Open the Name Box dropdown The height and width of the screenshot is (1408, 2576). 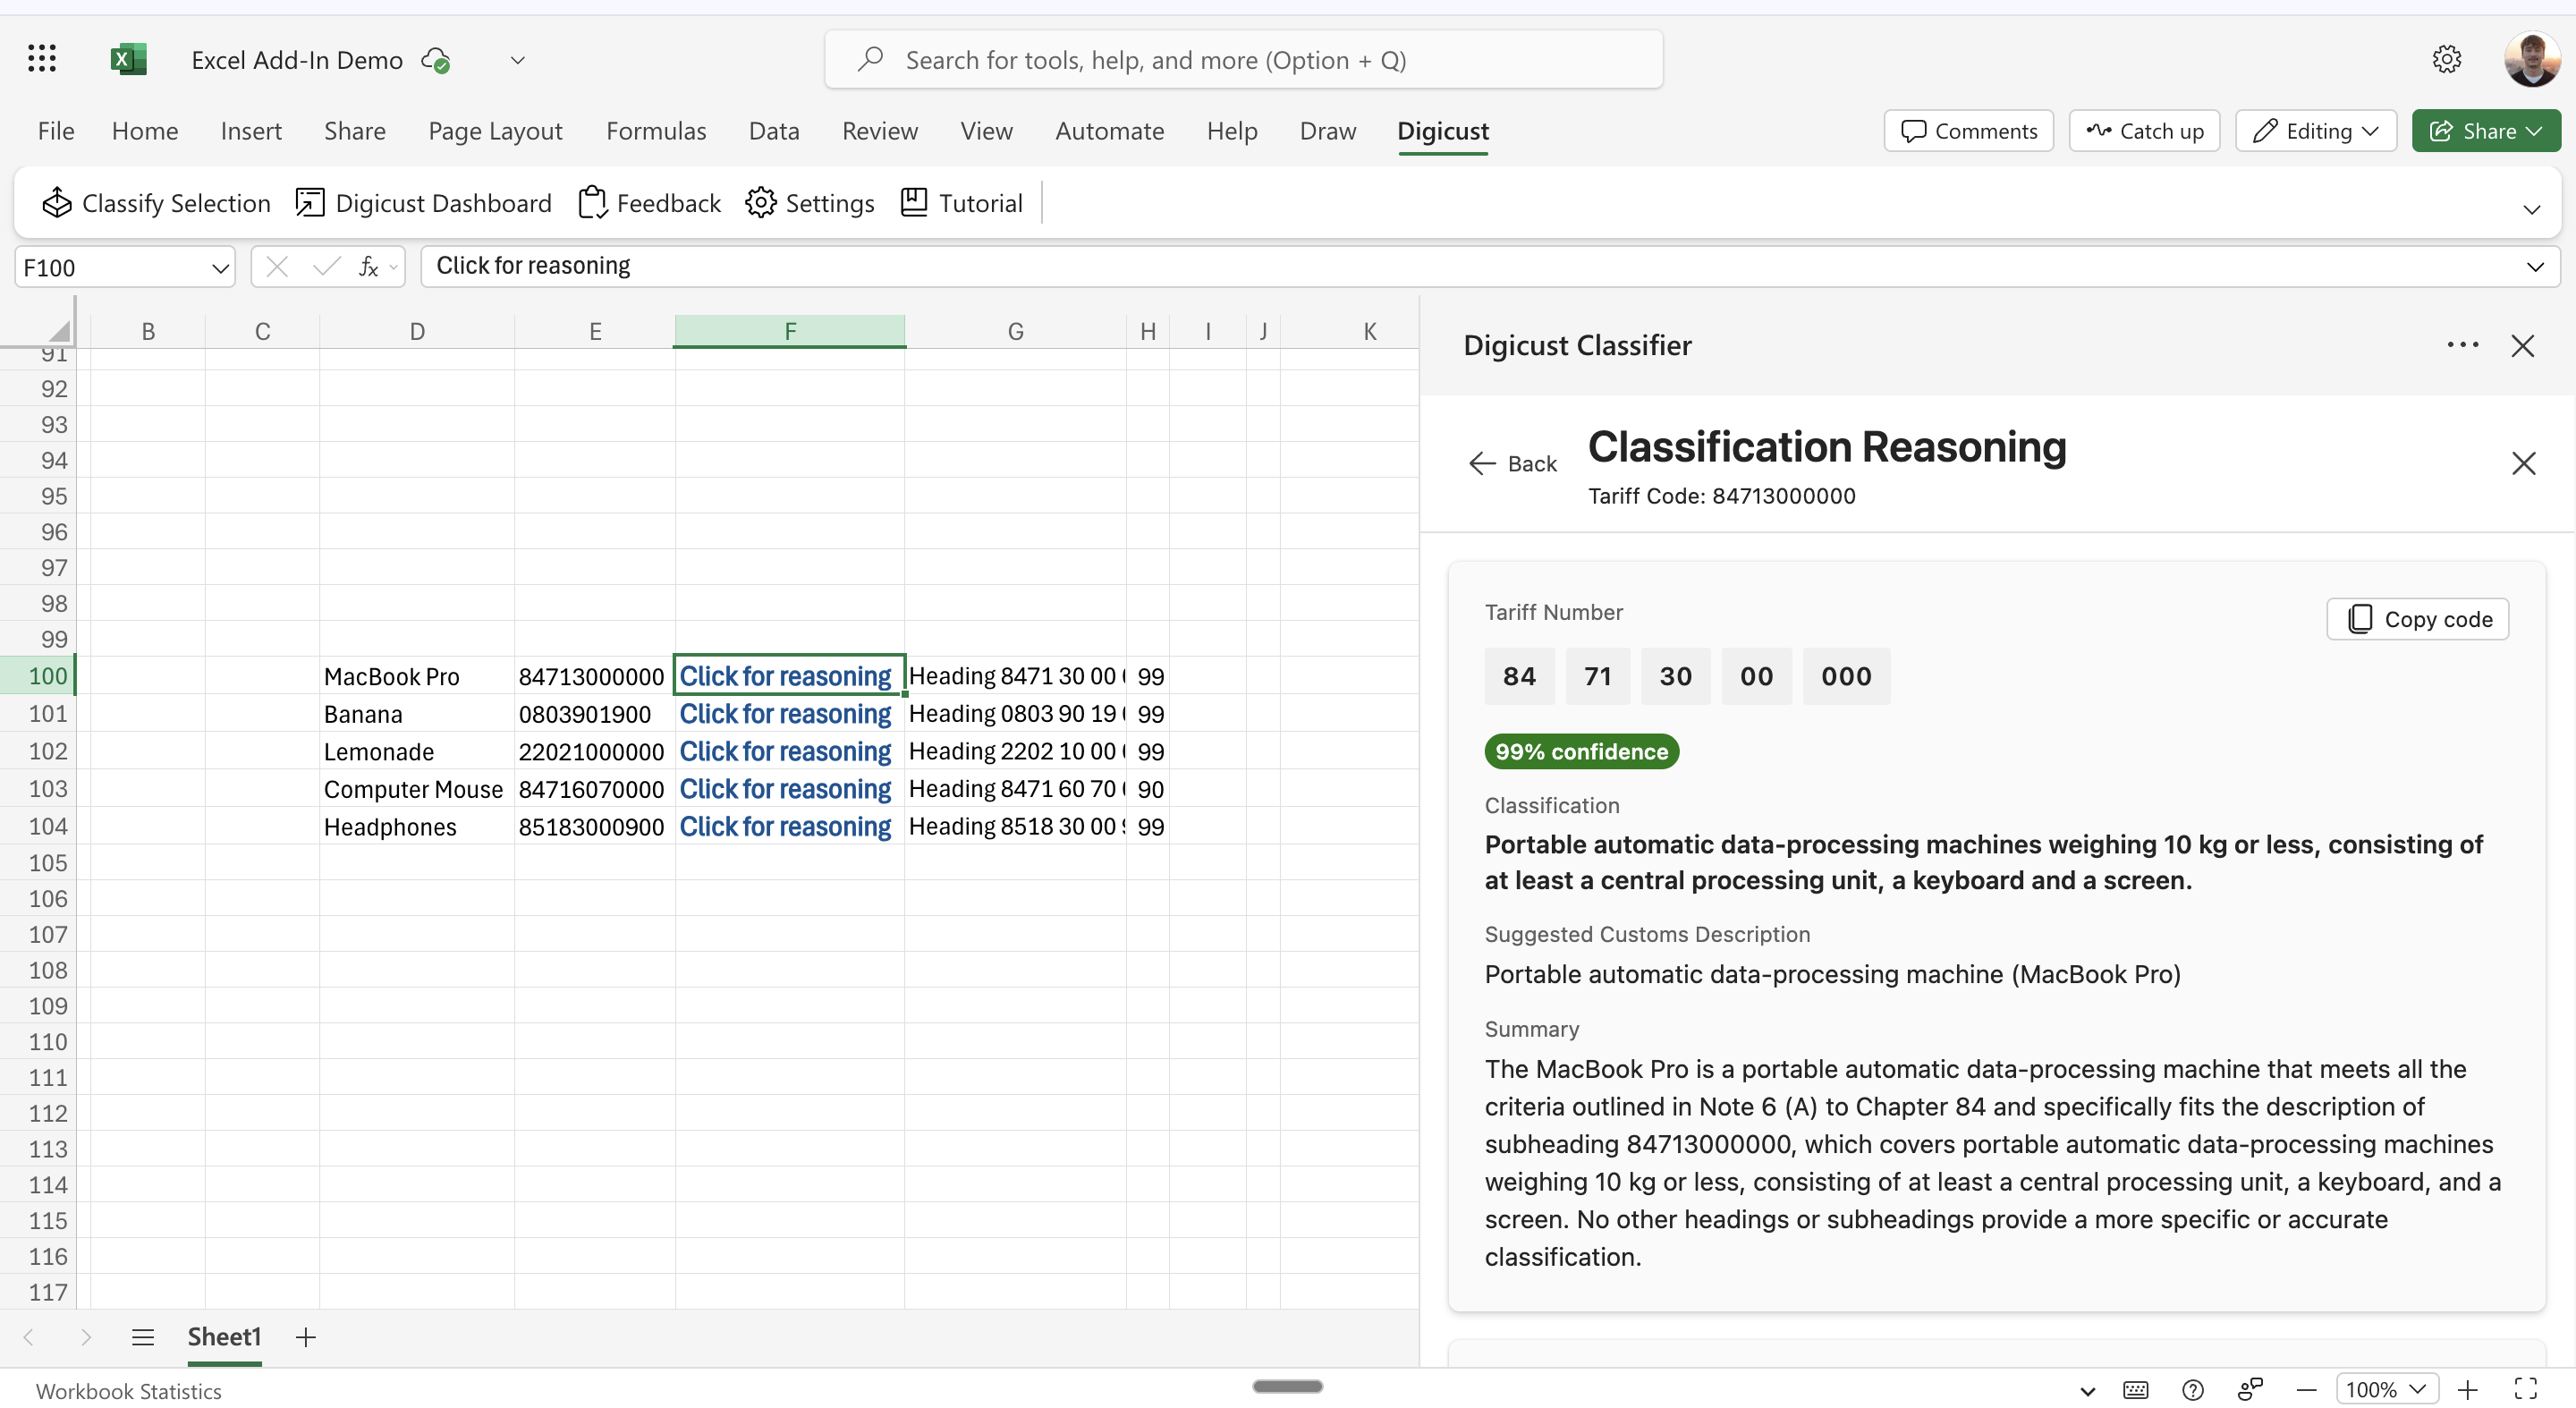click(219, 267)
